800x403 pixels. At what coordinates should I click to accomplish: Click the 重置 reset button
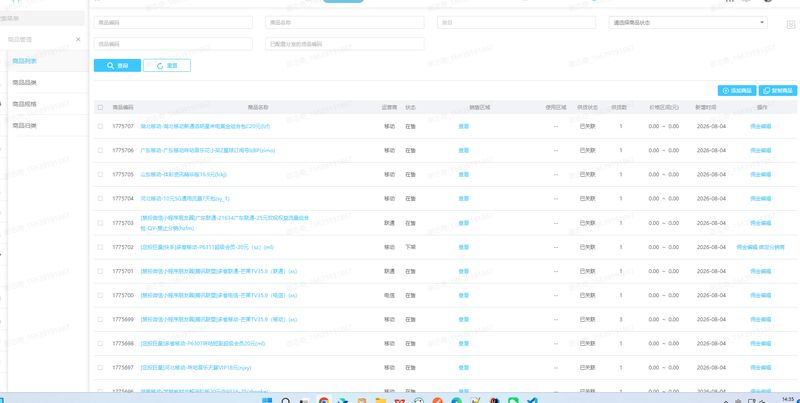(x=167, y=65)
